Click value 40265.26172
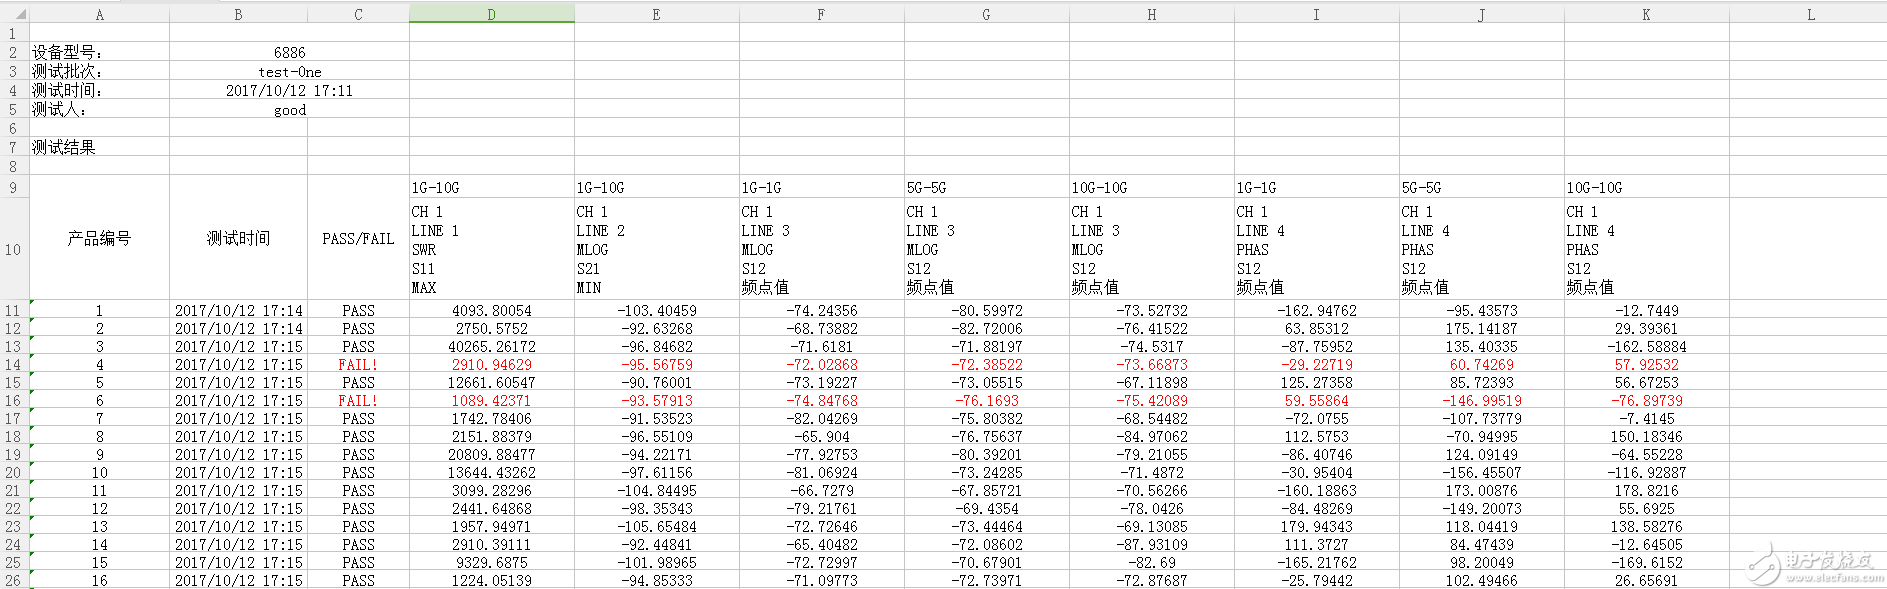The width and height of the screenshot is (1887, 589). click(491, 347)
